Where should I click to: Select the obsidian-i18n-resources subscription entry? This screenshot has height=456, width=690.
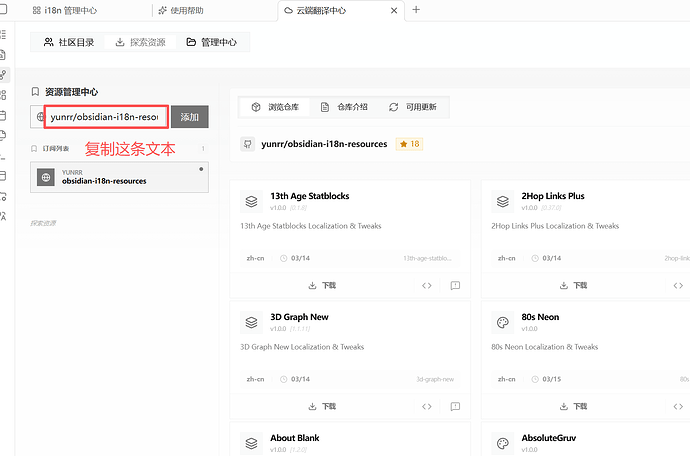coord(119,177)
